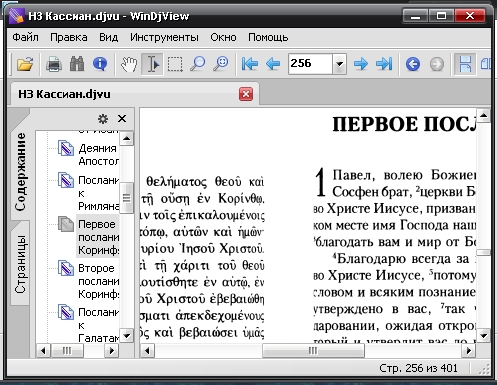Click heading ПЕРВОЕ ПОСЛ in the page

404,124
